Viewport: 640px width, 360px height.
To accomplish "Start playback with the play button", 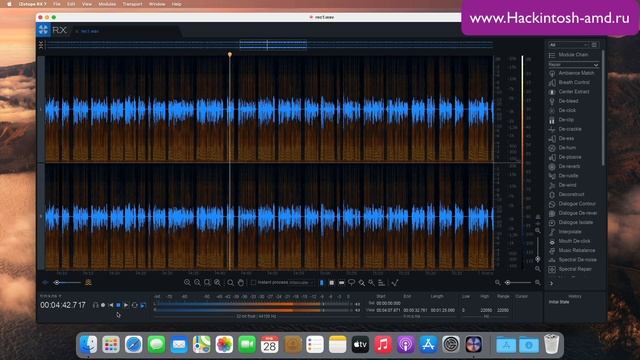I will click(x=126, y=305).
